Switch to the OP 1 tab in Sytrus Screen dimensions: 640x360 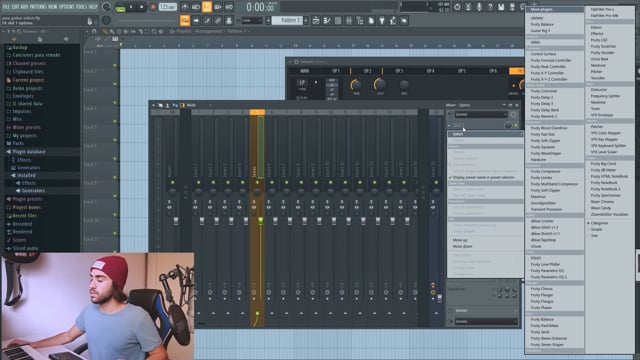(x=336, y=71)
